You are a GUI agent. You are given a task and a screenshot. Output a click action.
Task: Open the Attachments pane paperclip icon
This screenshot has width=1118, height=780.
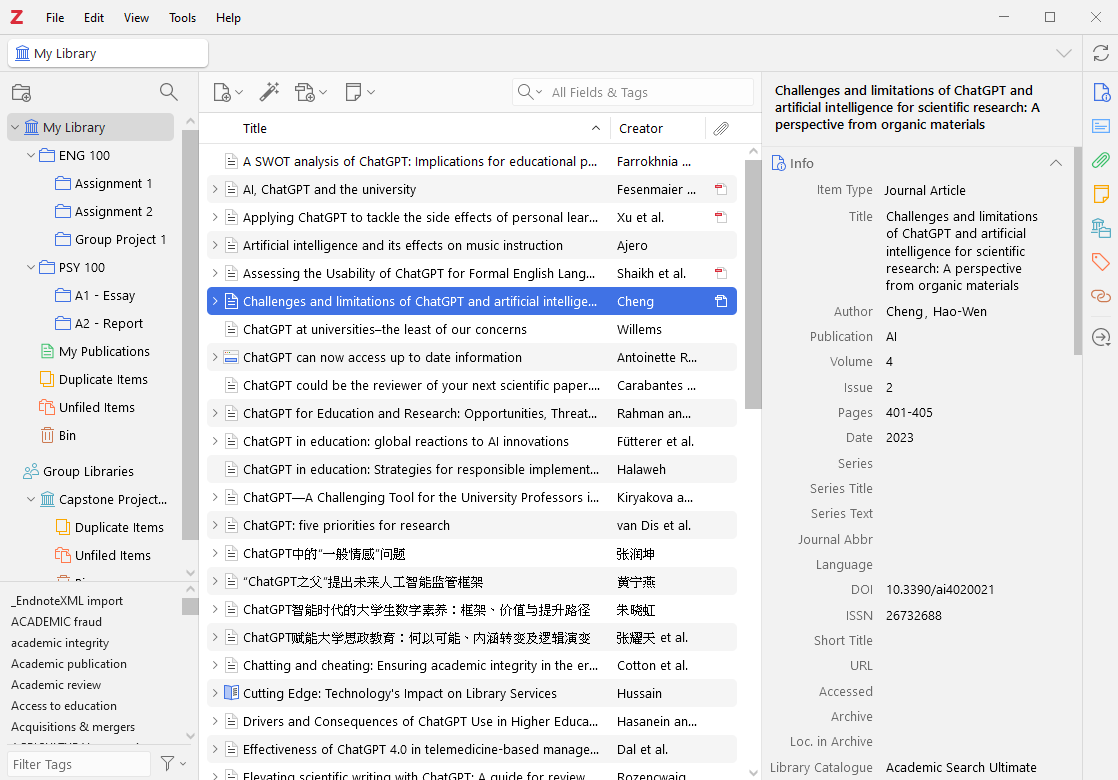coord(1100,160)
